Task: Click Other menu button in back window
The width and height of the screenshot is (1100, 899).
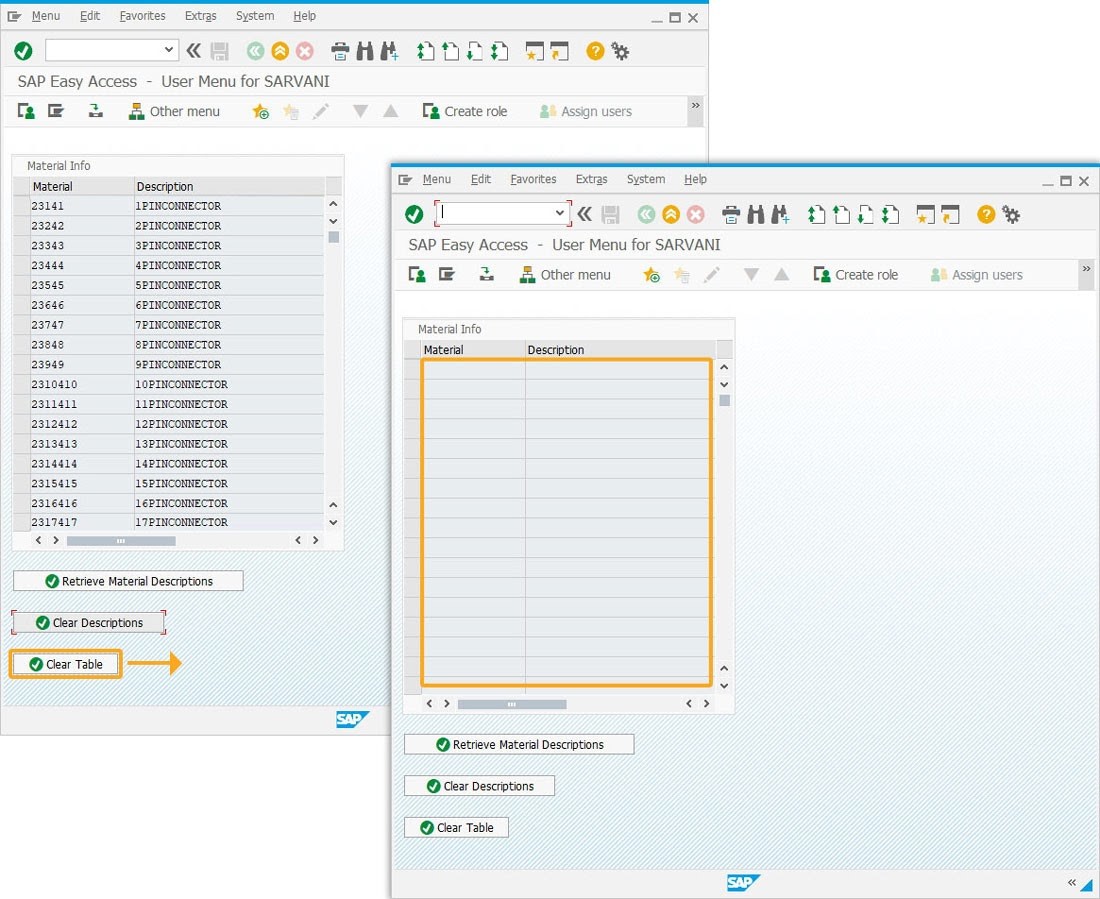Action: (174, 112)
